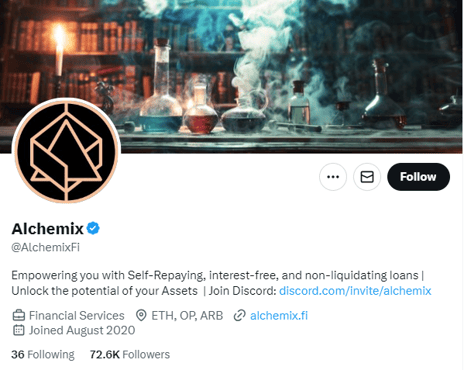This screenshot has width=464, height=370.
Task: Click the Joined August 2020 text
Action: tap(82, 330)
